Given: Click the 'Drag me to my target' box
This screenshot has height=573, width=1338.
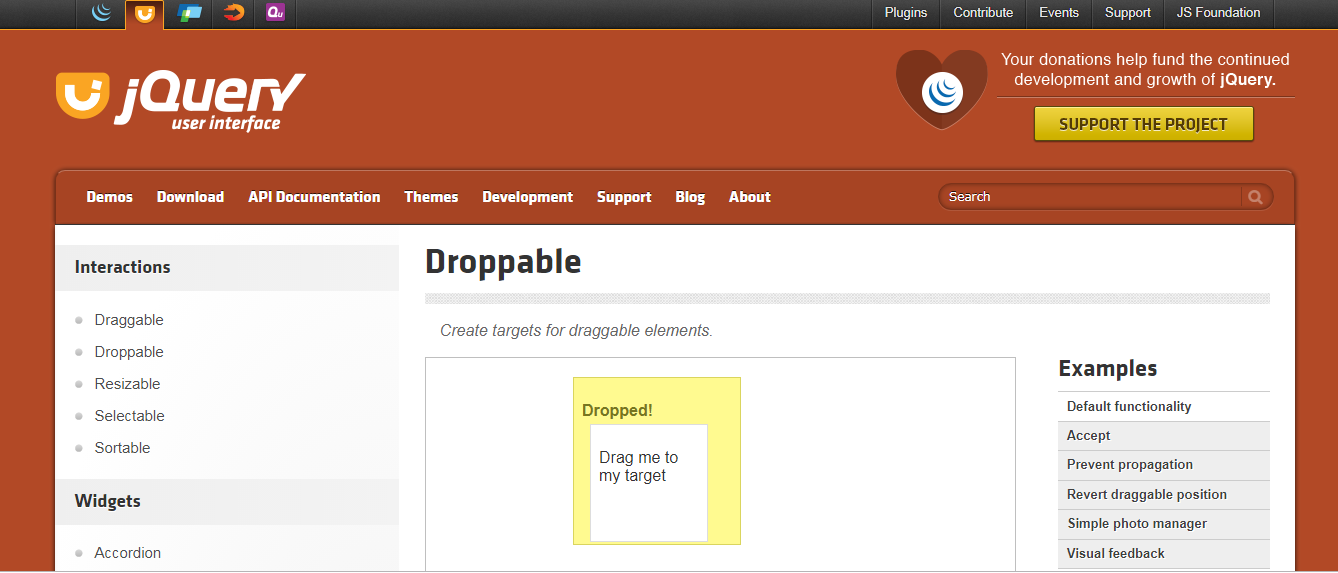Looking at the screenshot, I should (648, 482).
